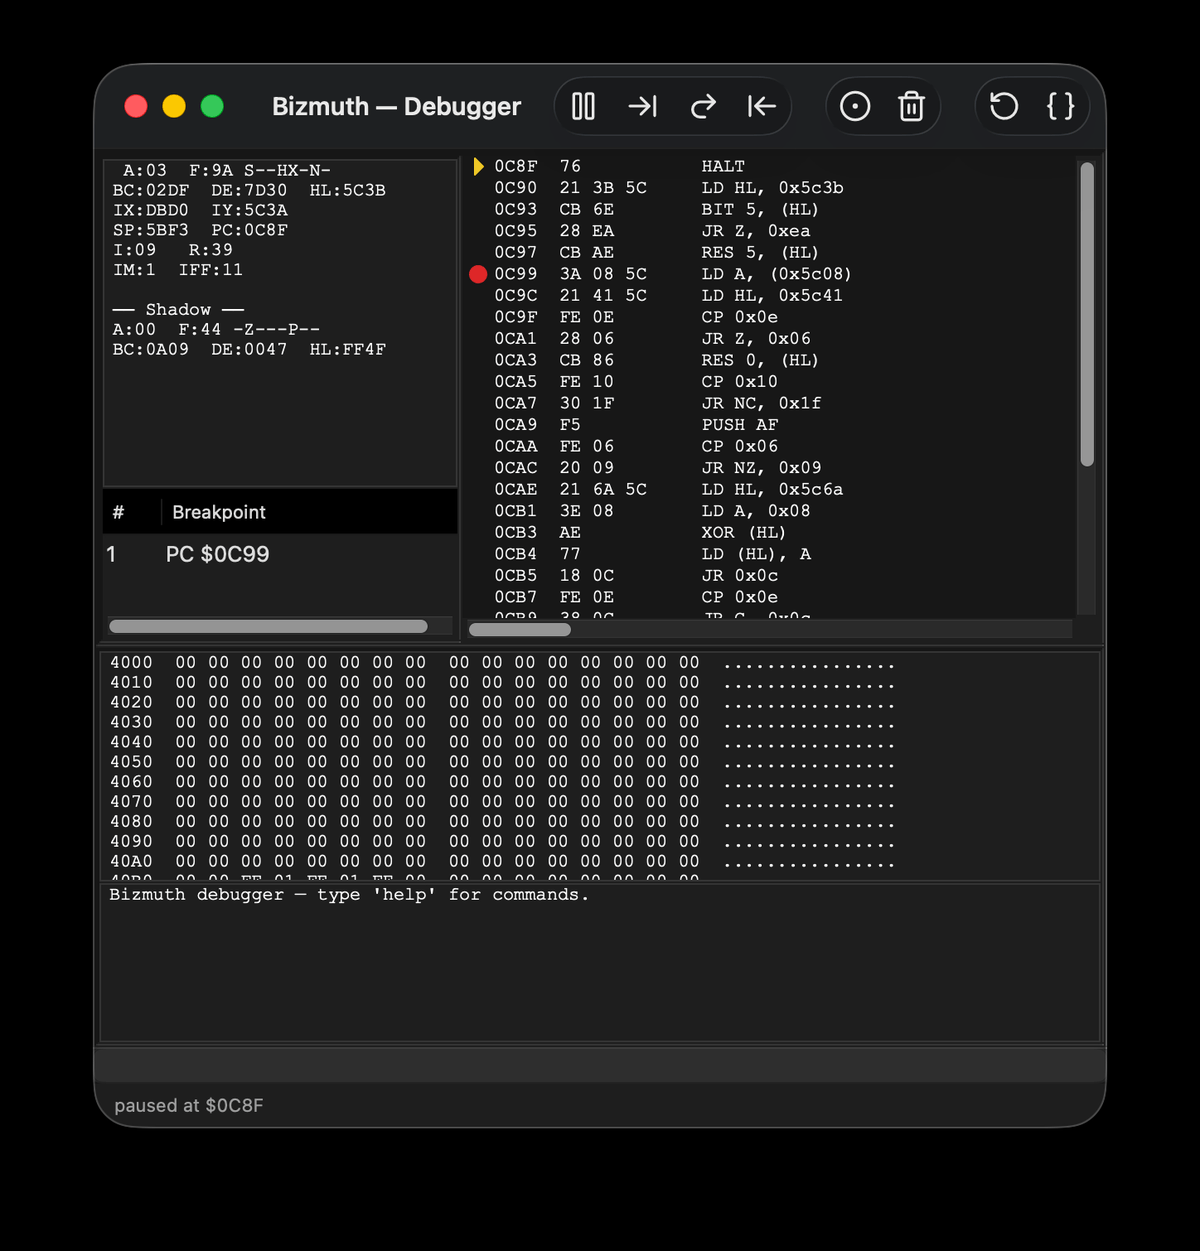The width and height of the screenshot is (1200, 1251).
Task: Open the curly braces symbols icon
Action: click(x=1061, y=106)
